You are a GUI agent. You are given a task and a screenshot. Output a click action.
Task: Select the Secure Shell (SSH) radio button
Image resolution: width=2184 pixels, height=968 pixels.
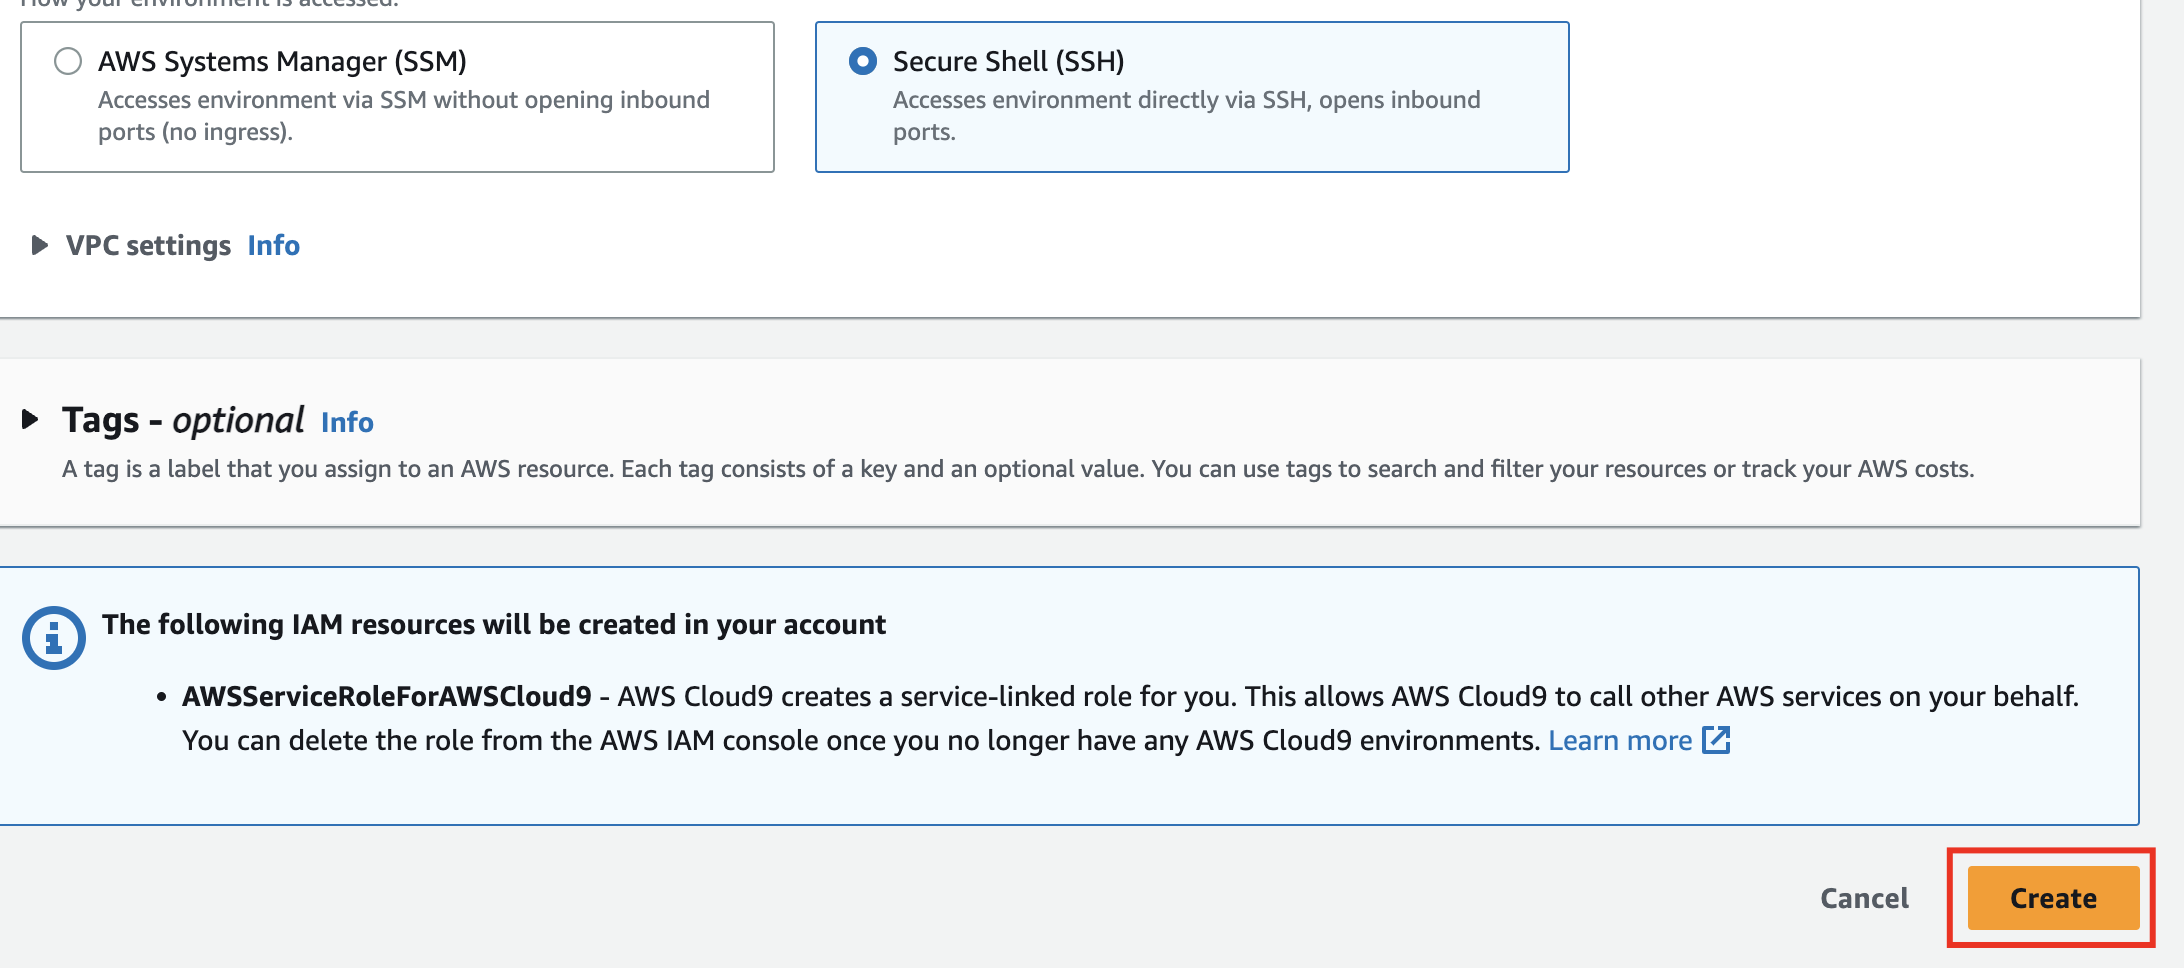tap(862, 62)
